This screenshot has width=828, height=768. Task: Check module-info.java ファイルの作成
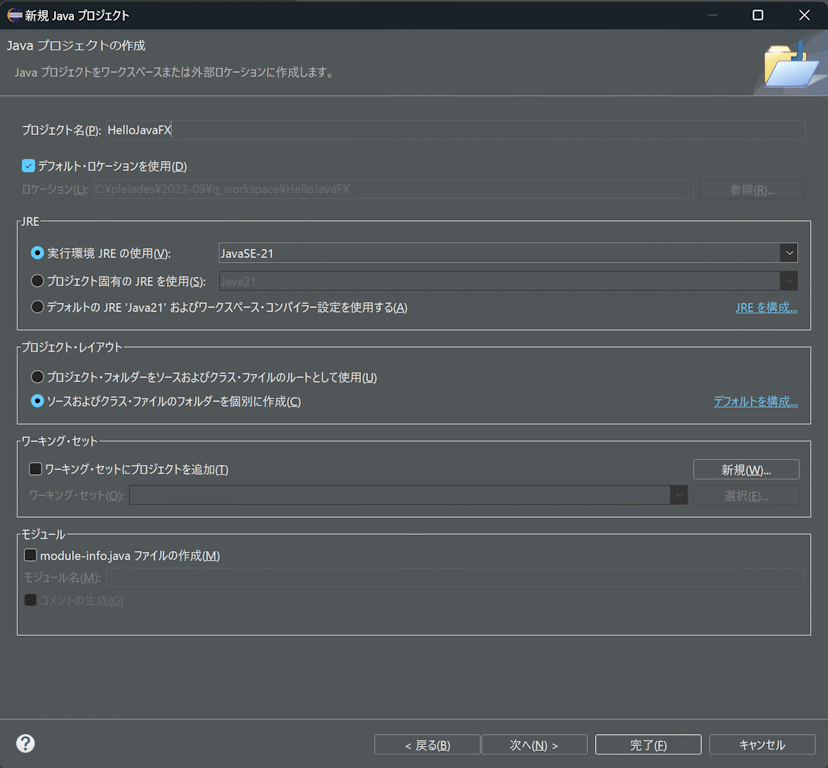coord(29,555)
